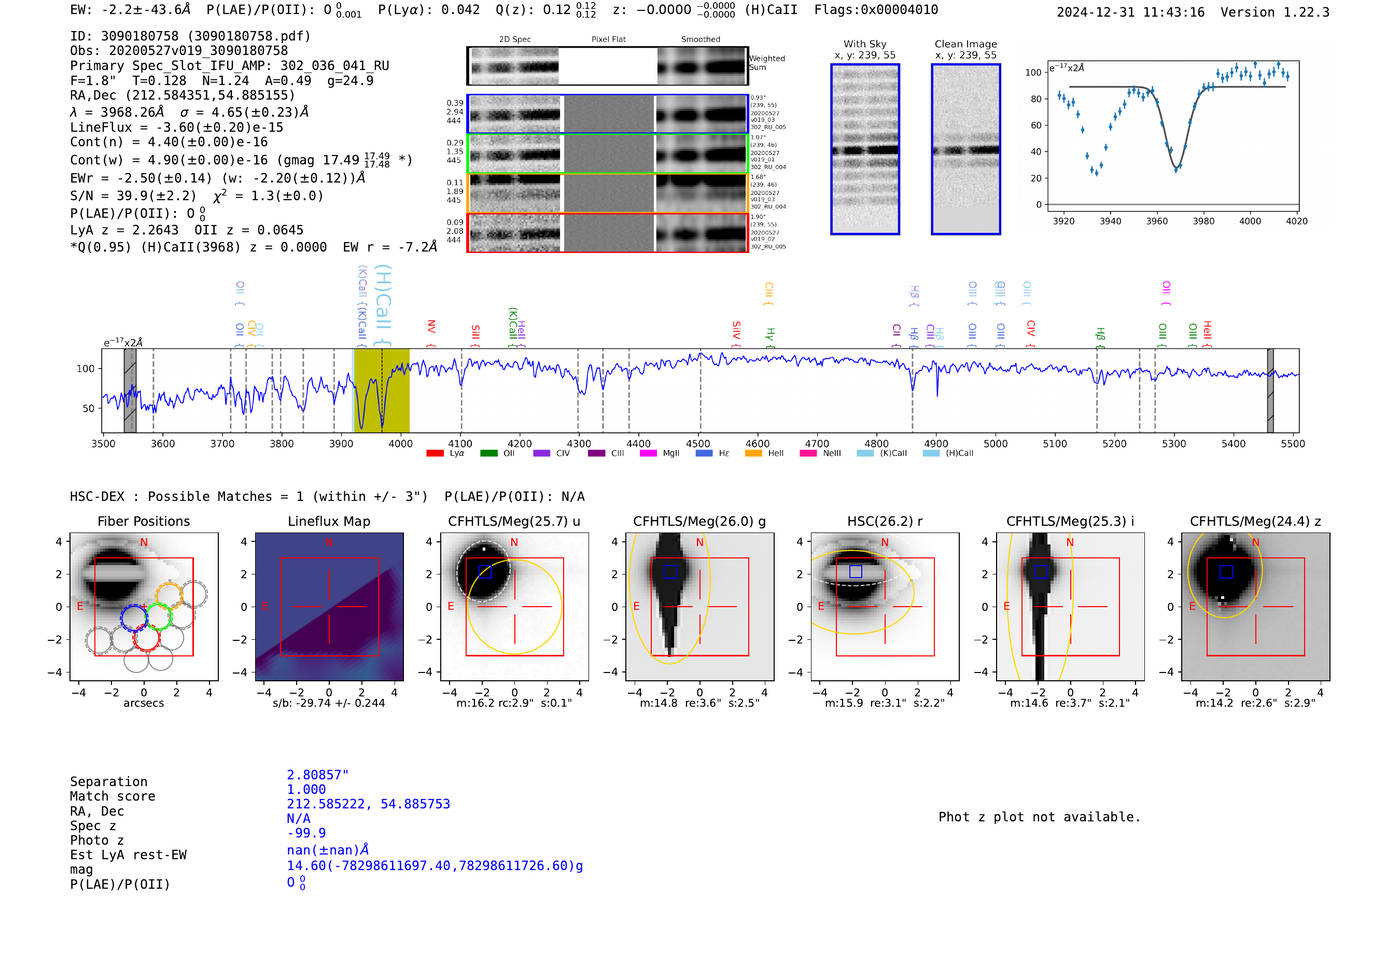Click the (K)CaII legend swatch
This screenshot has width=1400, height=953.
click(865, 453)
